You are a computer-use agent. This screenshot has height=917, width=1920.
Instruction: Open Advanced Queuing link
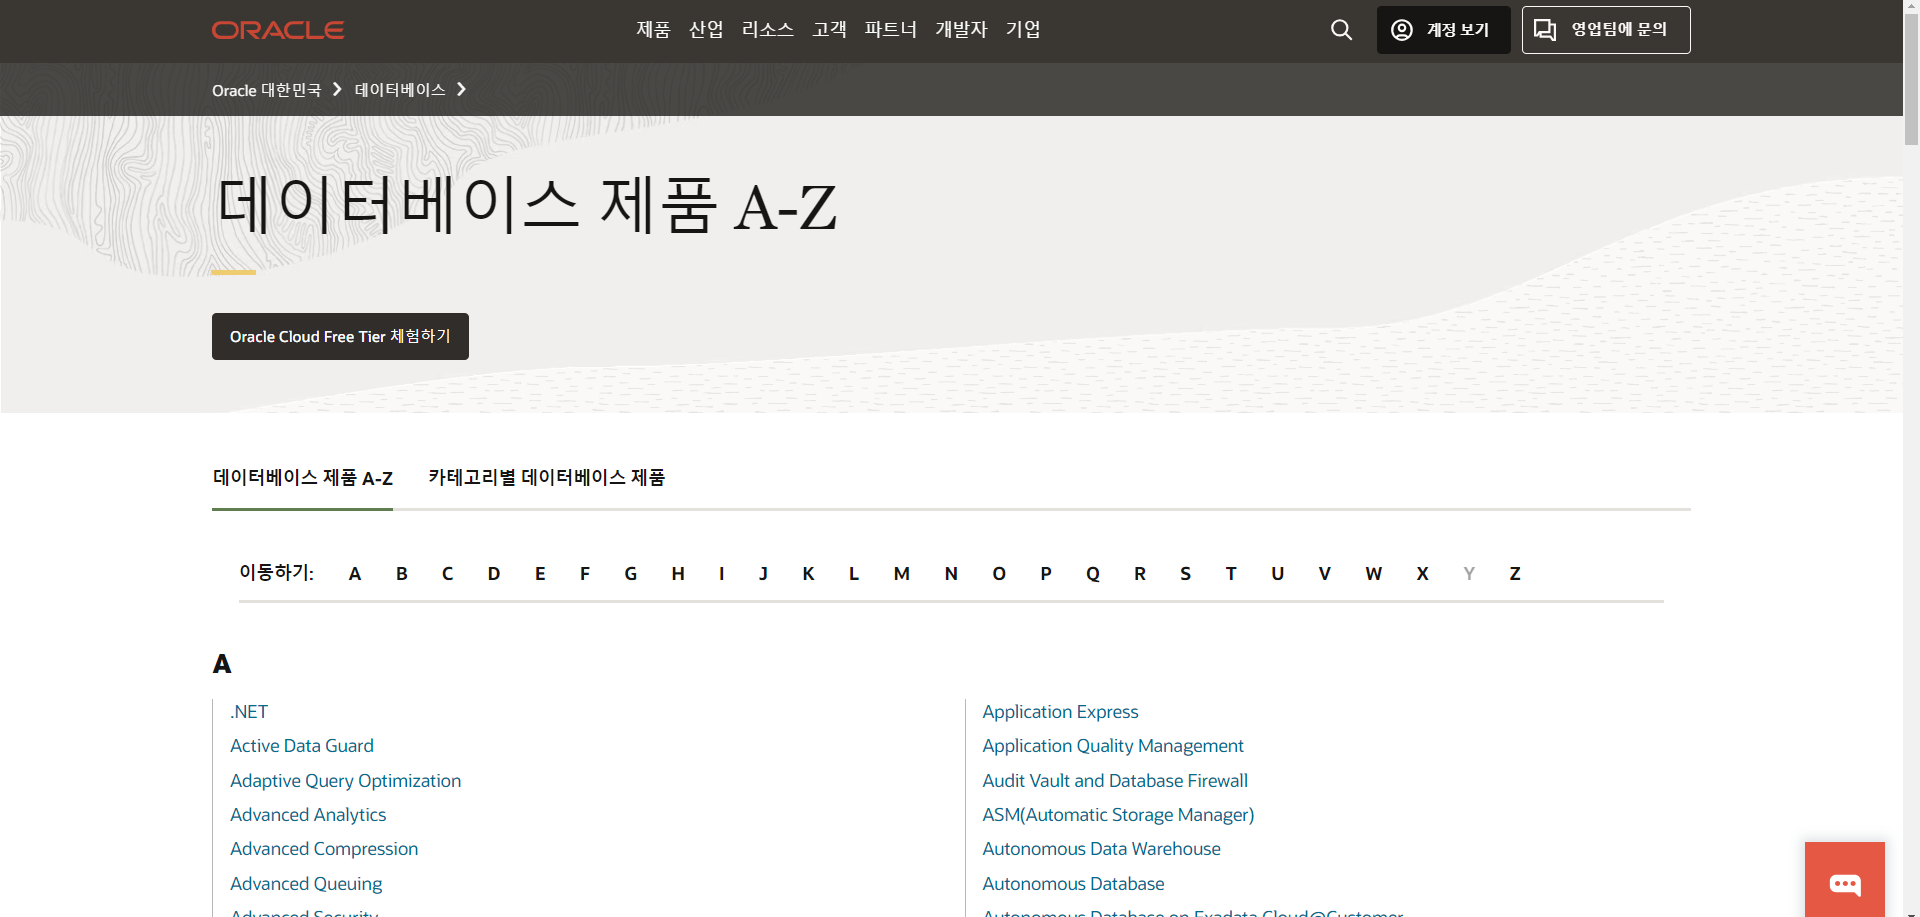point(306,884)
